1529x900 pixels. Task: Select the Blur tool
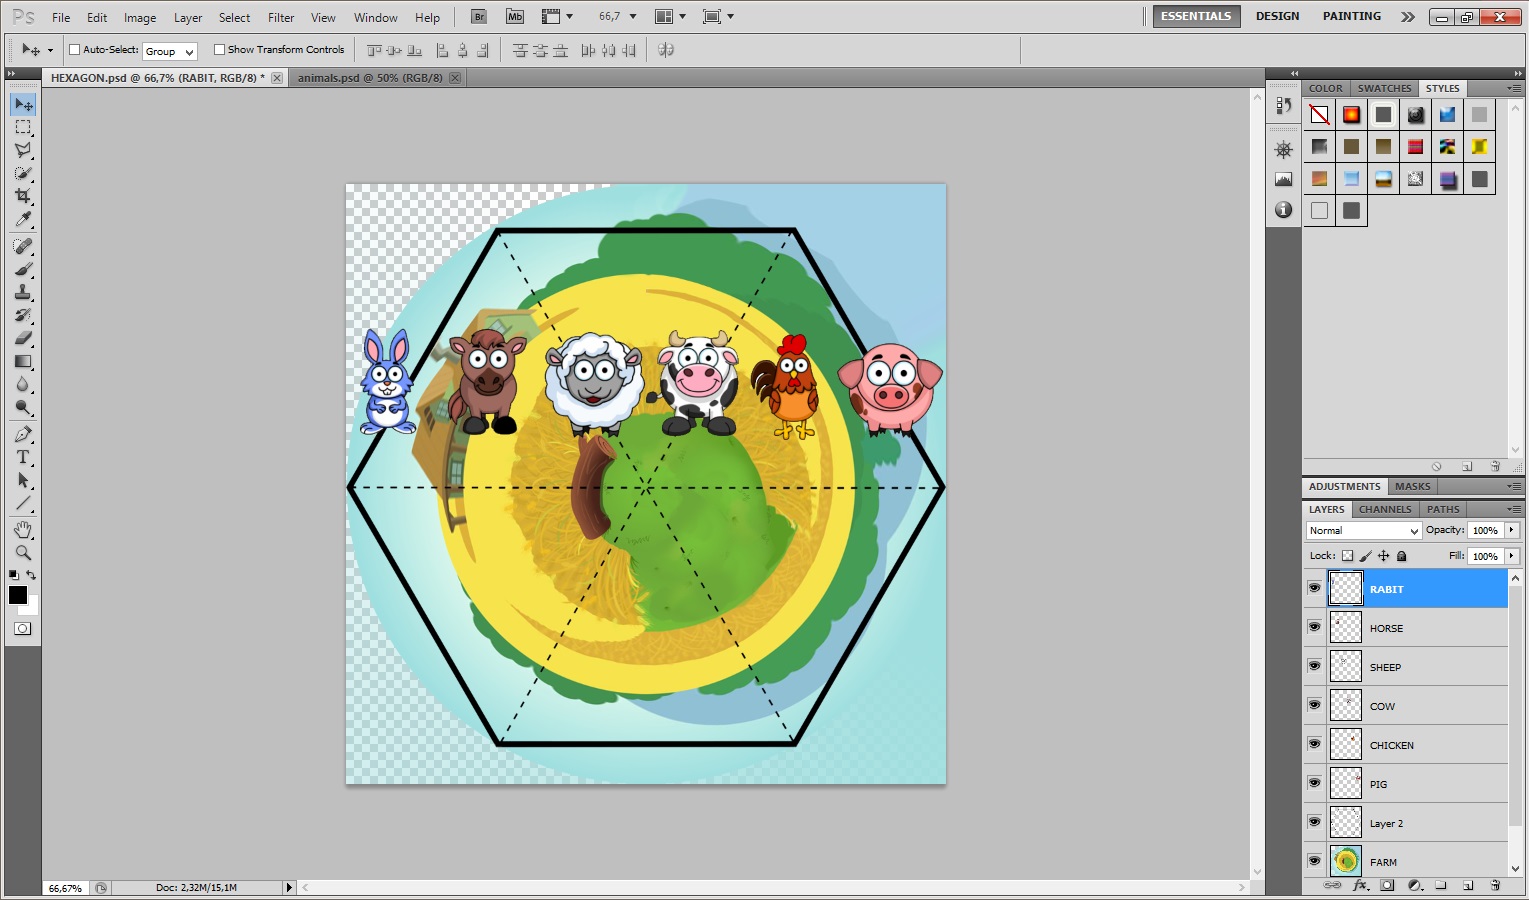[x=23, y=384]
